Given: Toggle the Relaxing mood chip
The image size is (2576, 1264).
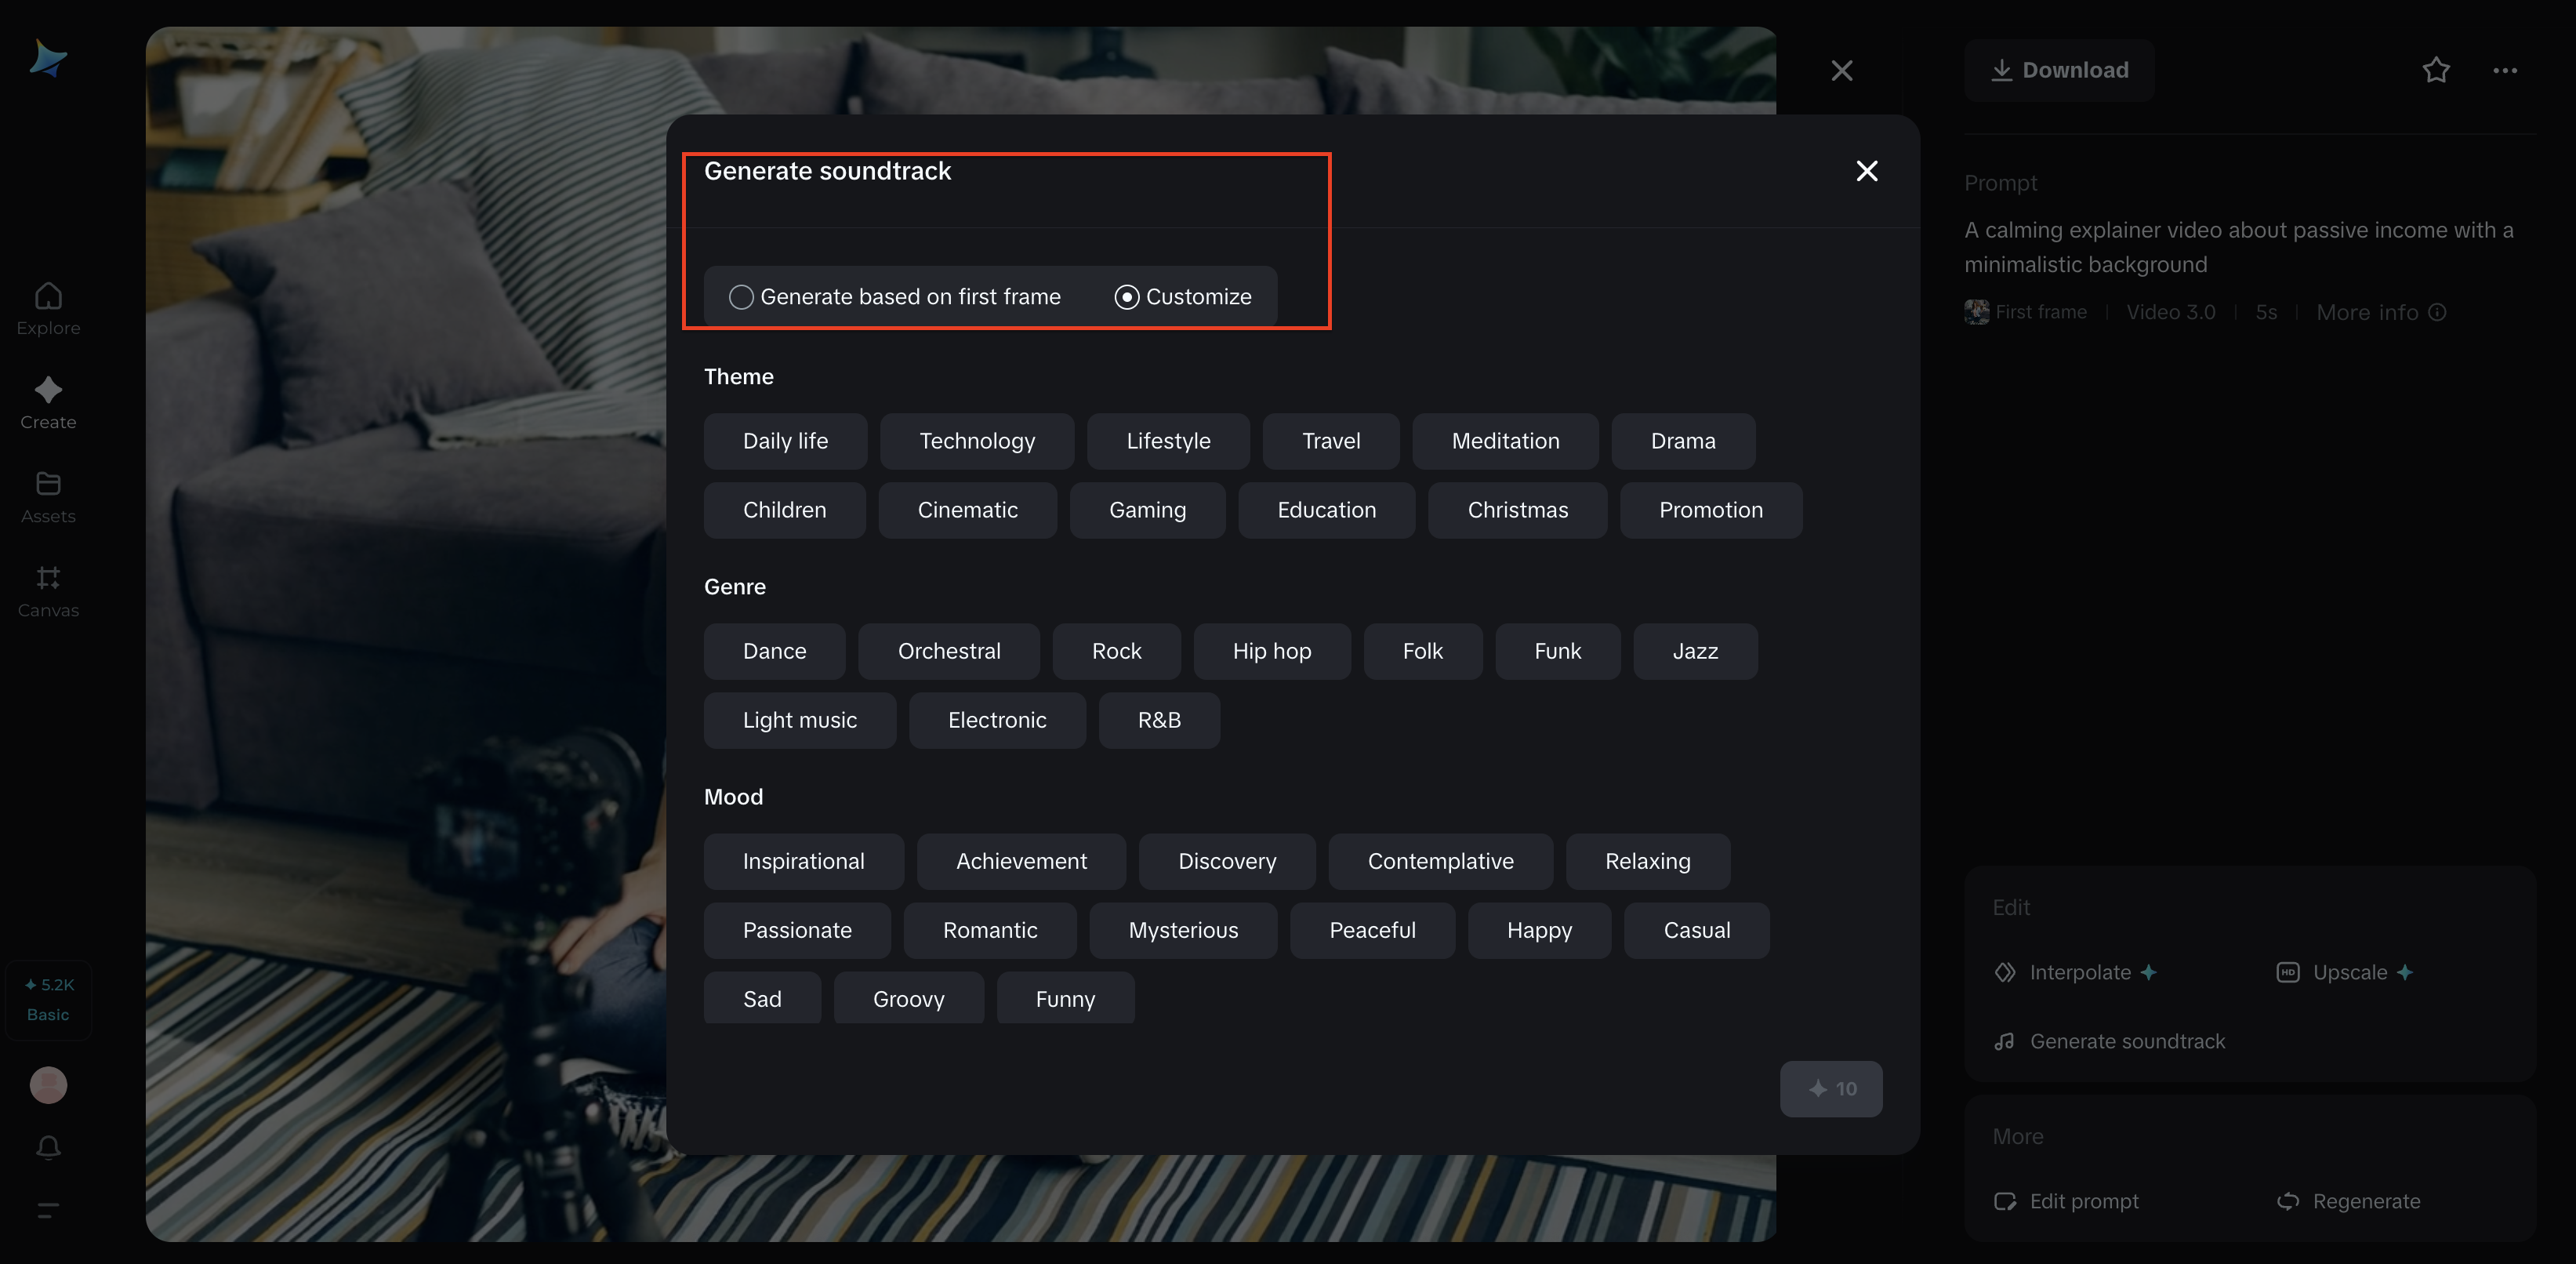Looking at the screenshot, I should 1647,861.
